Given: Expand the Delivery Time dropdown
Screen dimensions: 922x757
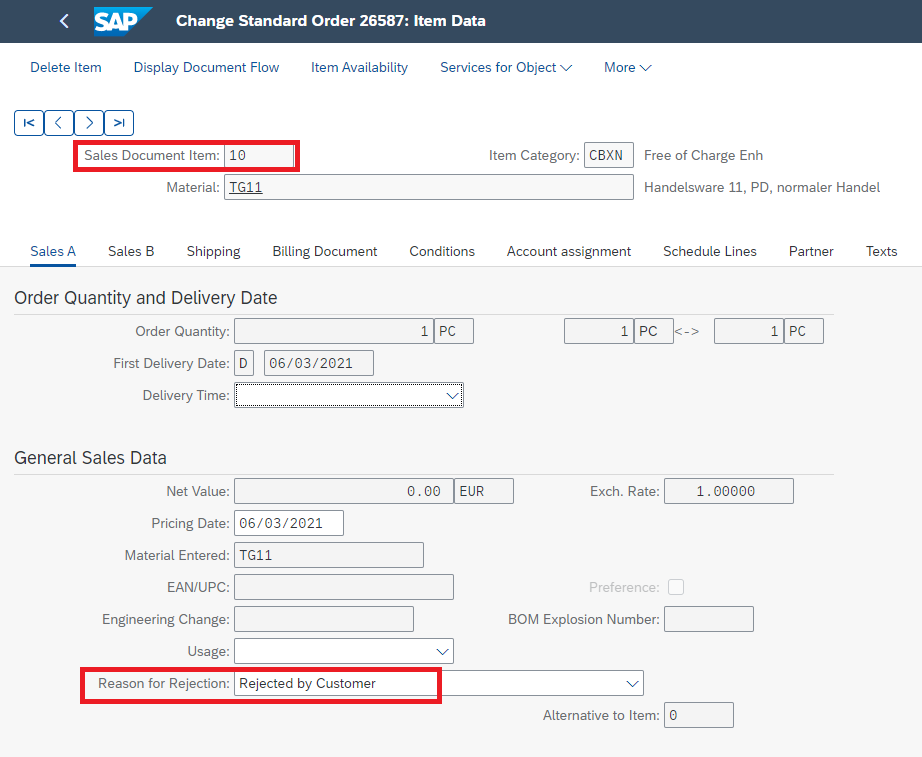Looking at the screenshot, I should (349, 395).
